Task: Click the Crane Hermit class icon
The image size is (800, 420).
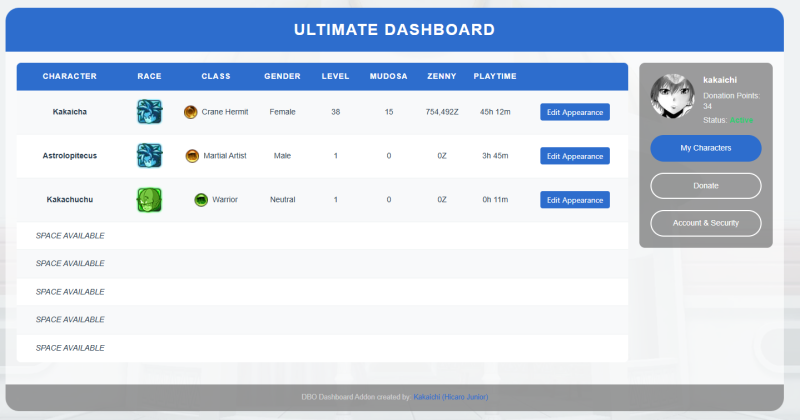Action: (x=191, y=112)
